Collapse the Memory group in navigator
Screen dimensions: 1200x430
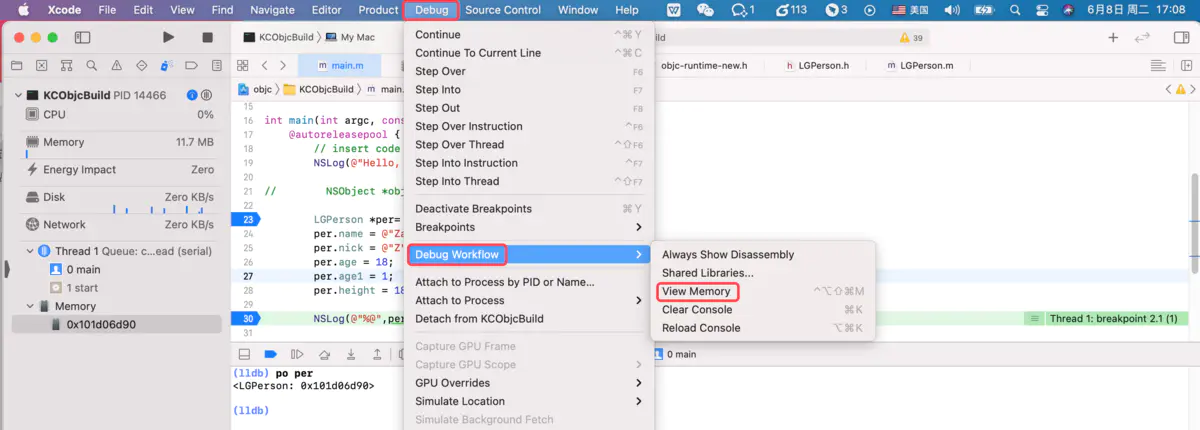pyautogui.click(x=30, y=306)
